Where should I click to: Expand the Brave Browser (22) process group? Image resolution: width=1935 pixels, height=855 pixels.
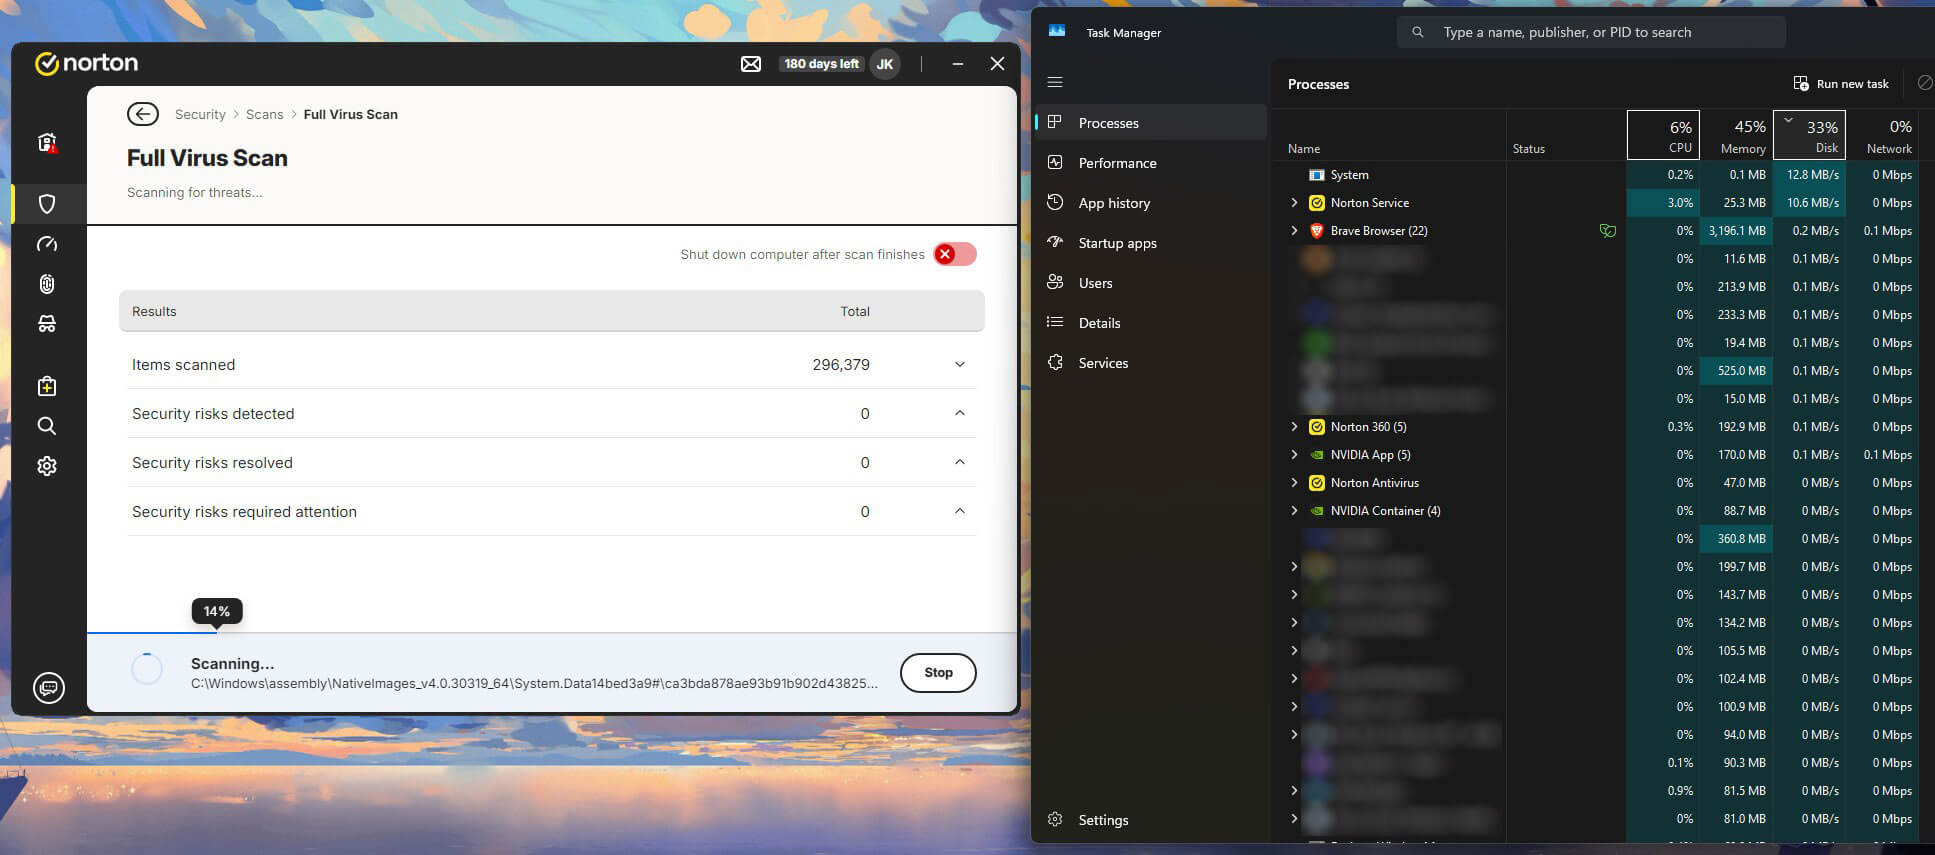1294,231
